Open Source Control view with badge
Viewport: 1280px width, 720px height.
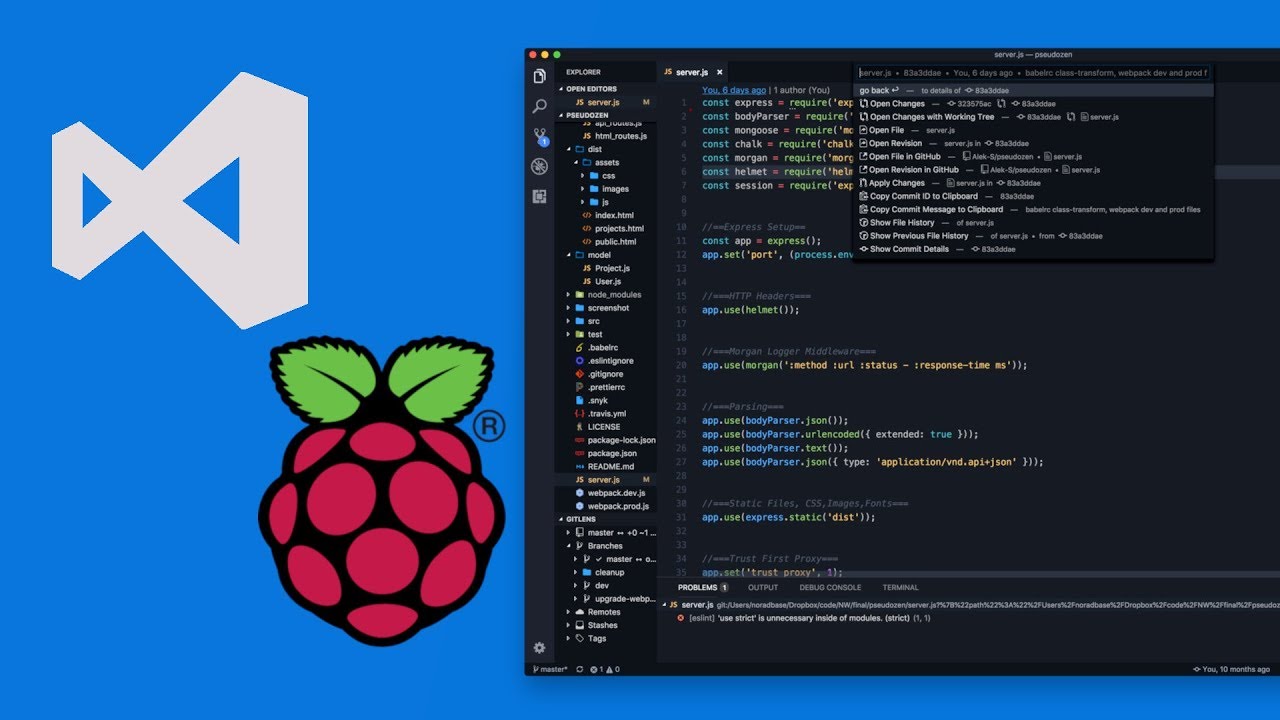tap(540, 136)
